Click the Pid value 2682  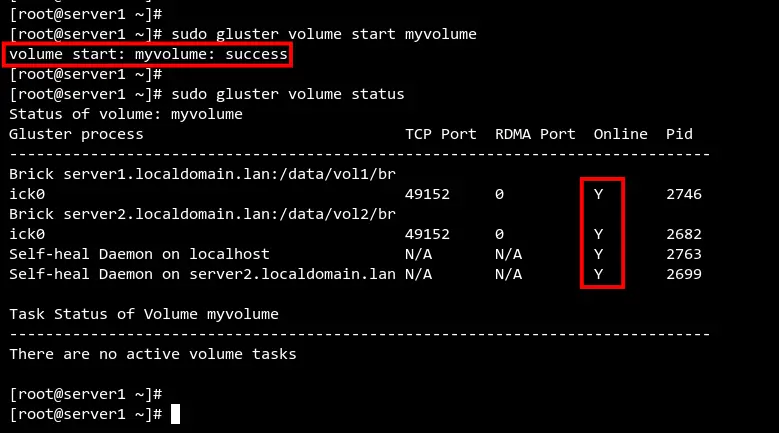click(683, 234)
